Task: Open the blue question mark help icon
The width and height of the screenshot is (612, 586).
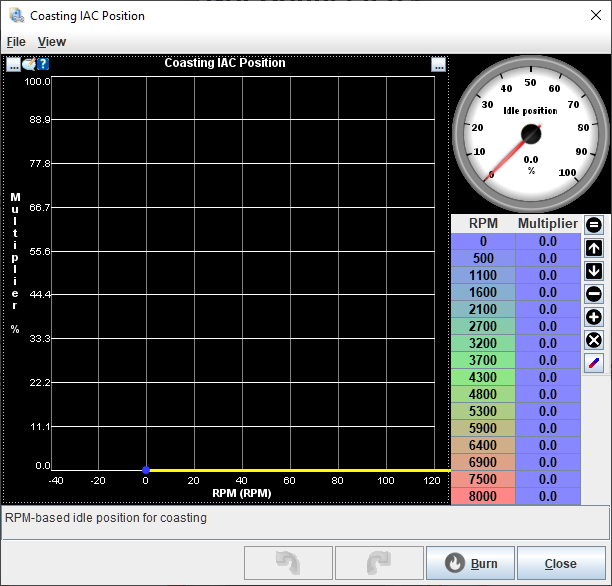Action: [43, 64]
